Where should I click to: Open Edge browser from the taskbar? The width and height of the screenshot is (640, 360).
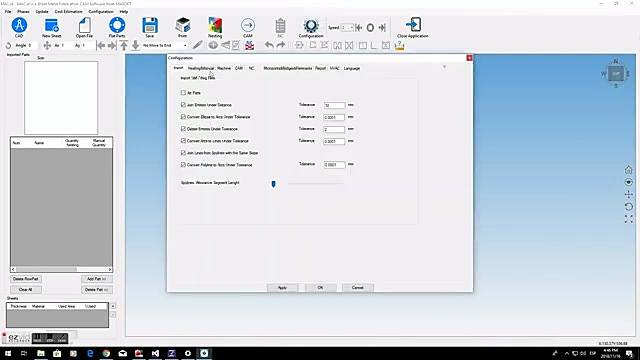point(90,353)
